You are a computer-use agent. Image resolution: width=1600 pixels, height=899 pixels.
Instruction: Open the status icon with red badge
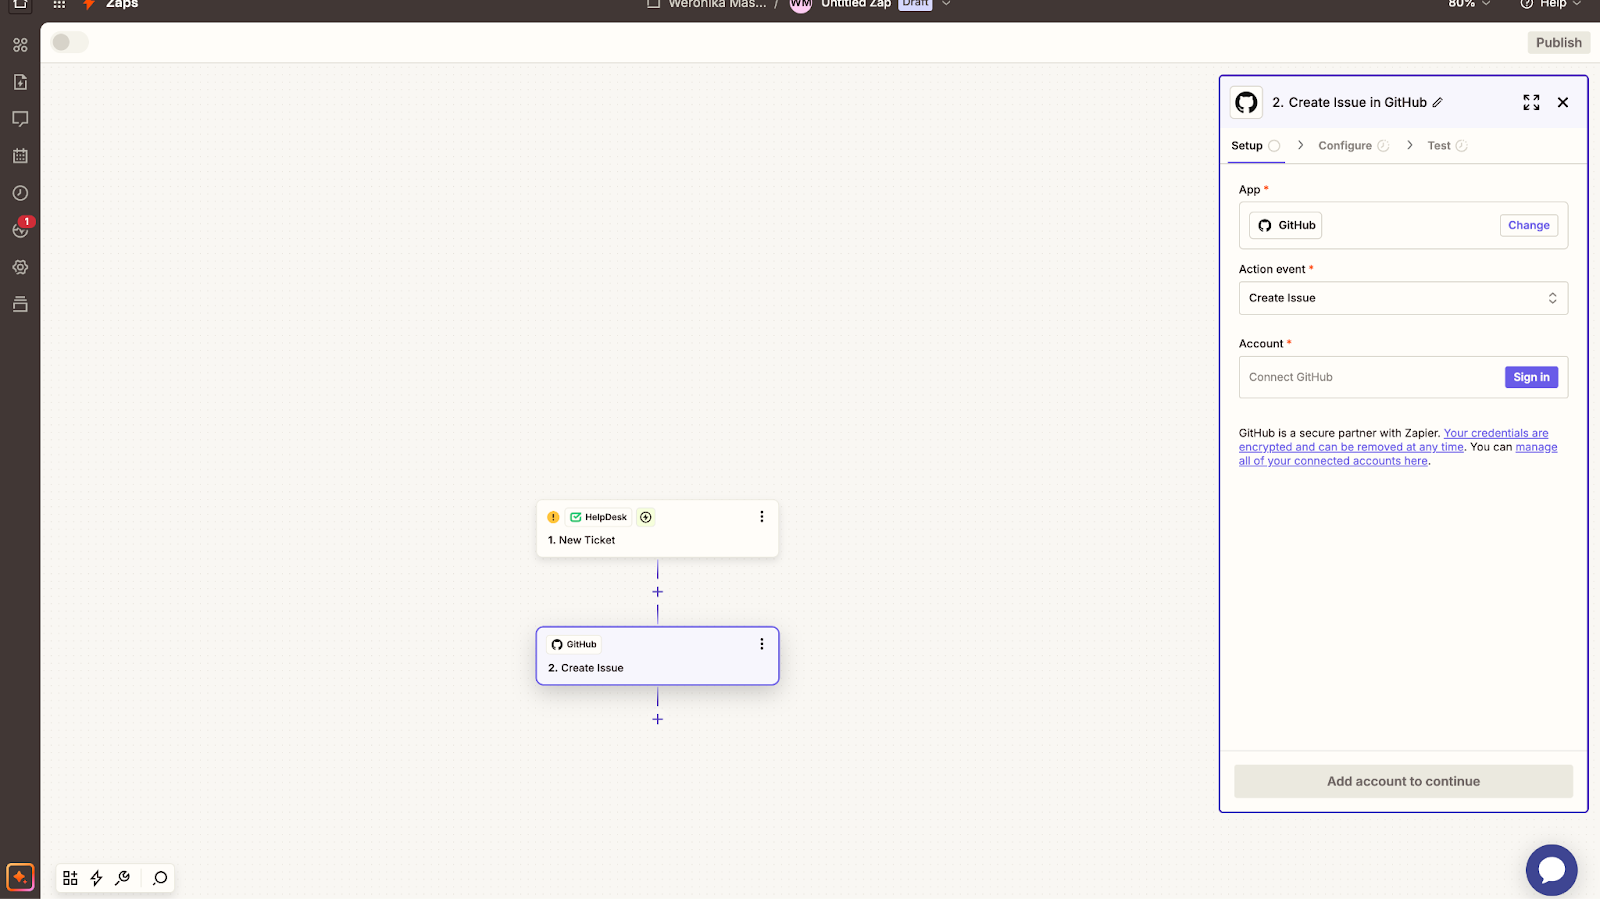(20, 229)
